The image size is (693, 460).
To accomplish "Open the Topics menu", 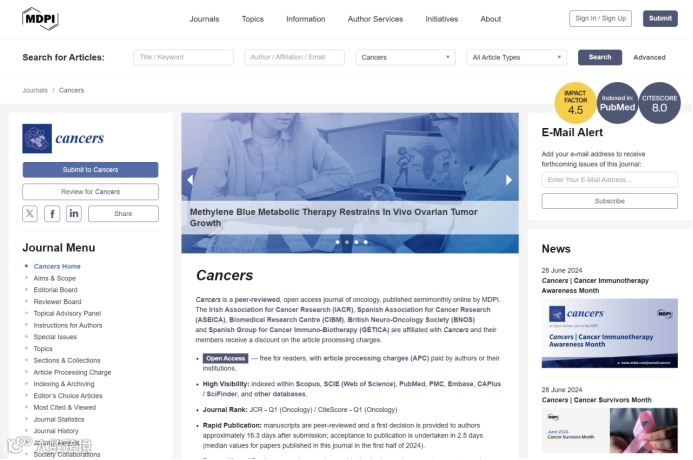I will (x=252, y=19).
